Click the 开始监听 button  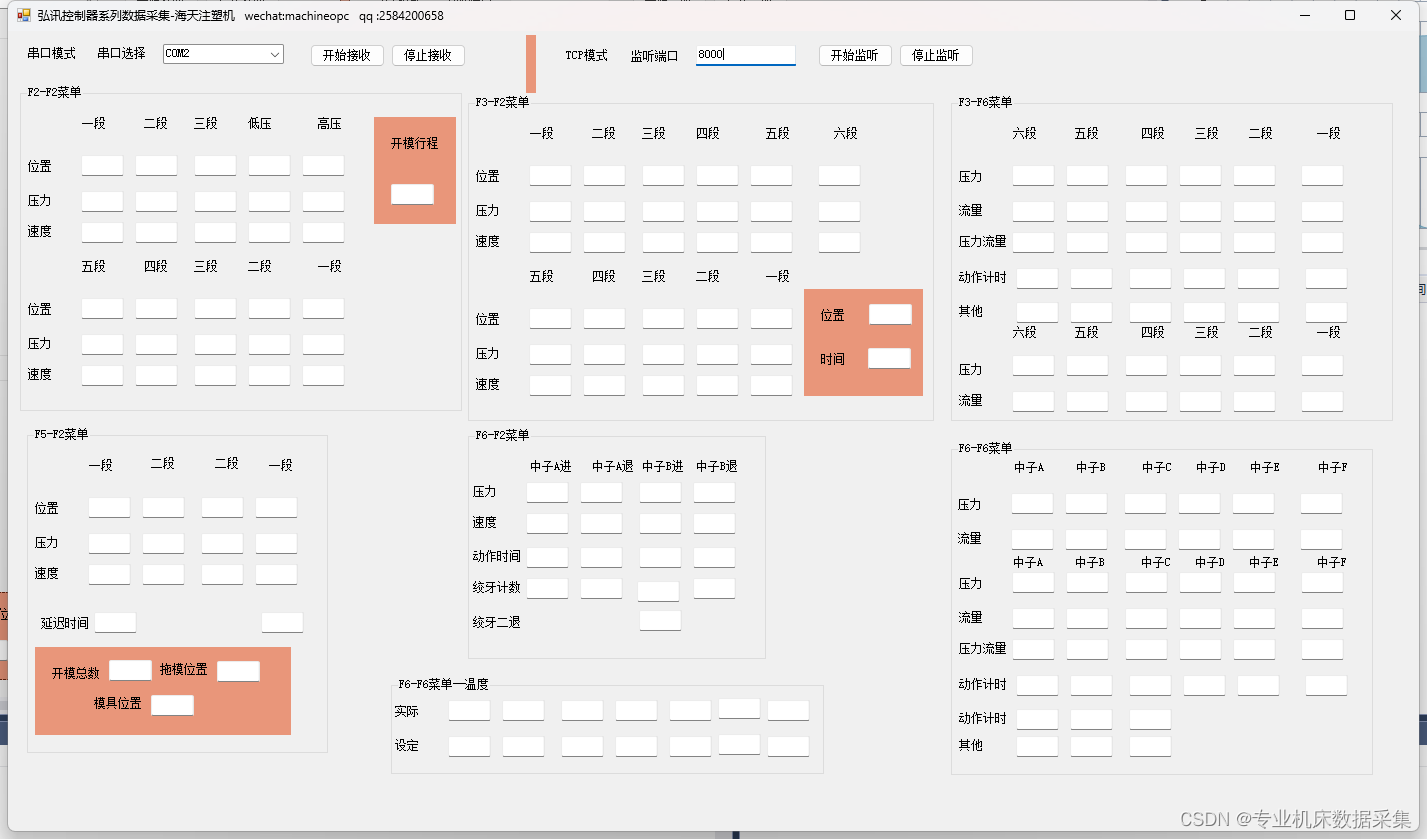855,56
